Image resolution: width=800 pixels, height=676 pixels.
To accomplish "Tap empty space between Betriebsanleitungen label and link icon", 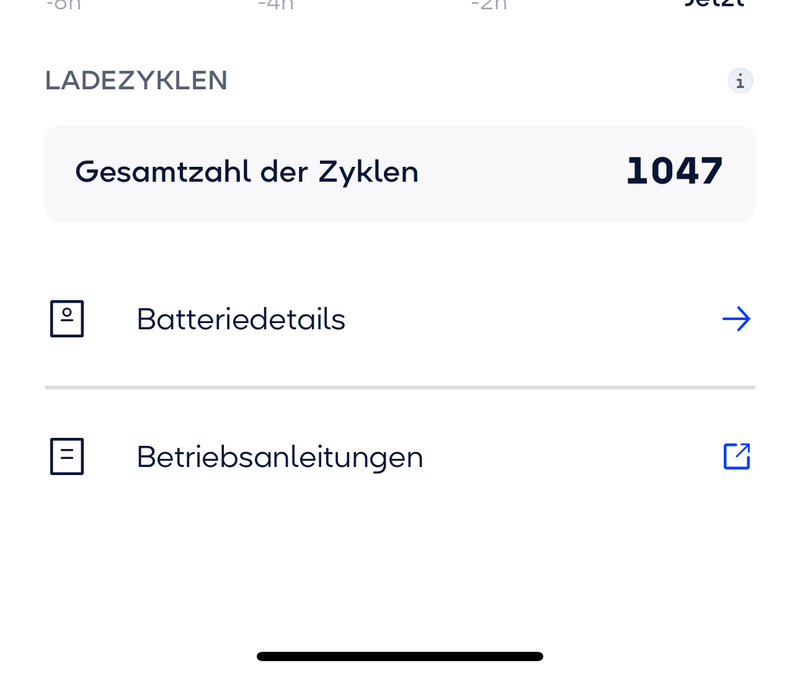I will tap(570, 457).
